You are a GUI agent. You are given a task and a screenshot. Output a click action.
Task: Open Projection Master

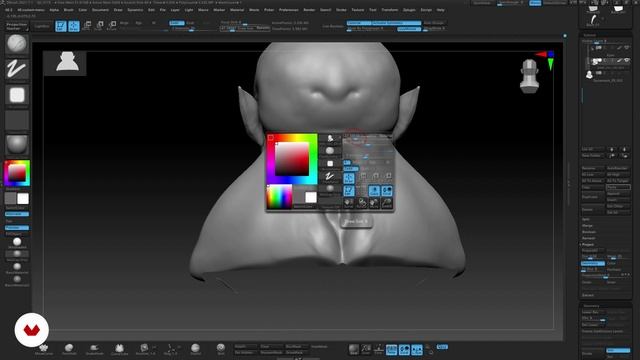coord(17,27)
